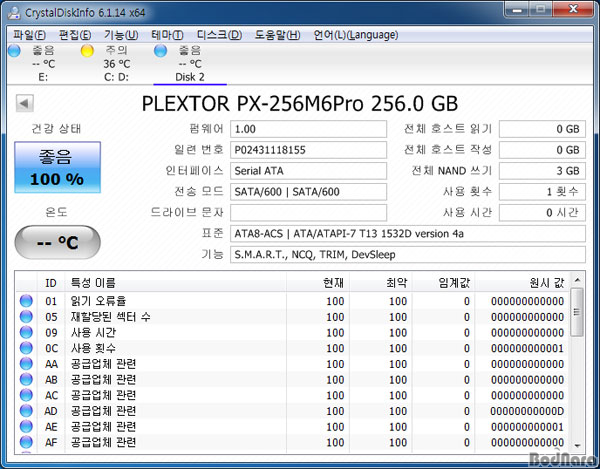Select the 재할당된 섹터 수 attribute row text
The height and width of the screenshot is (469, 600).
(x=110, y=317)
